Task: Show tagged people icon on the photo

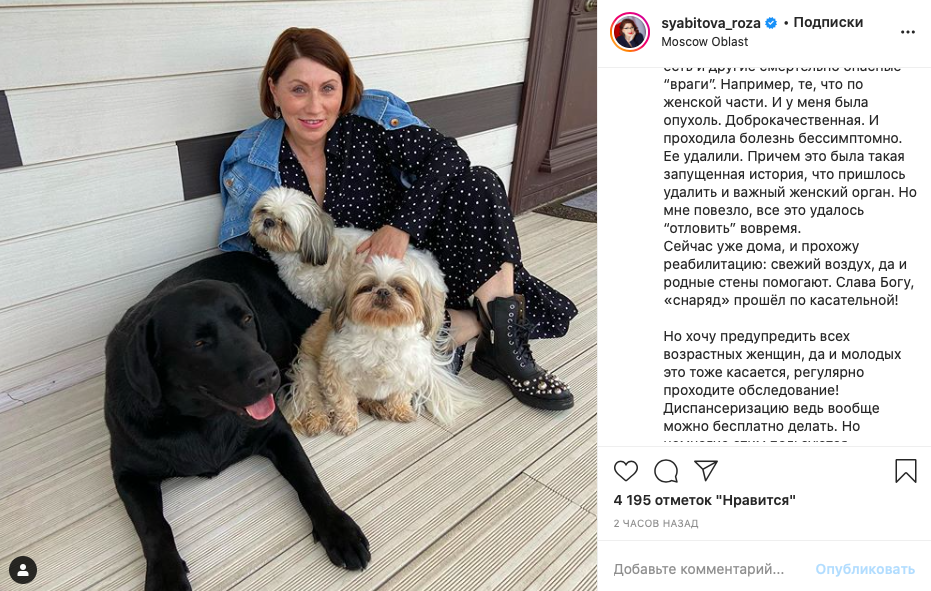Action: coord(23,570)
